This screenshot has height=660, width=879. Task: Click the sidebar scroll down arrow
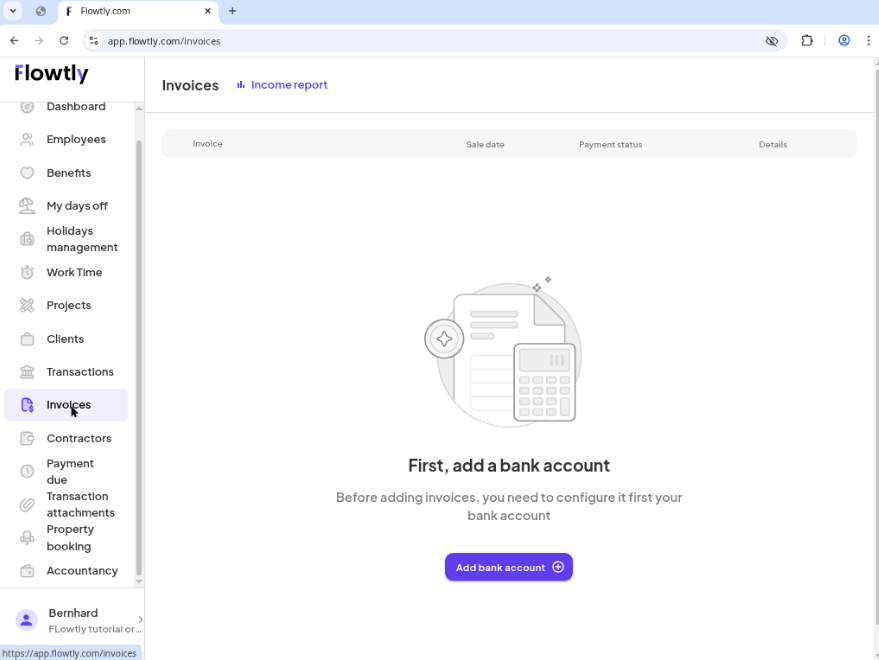(x=139, y=581)
